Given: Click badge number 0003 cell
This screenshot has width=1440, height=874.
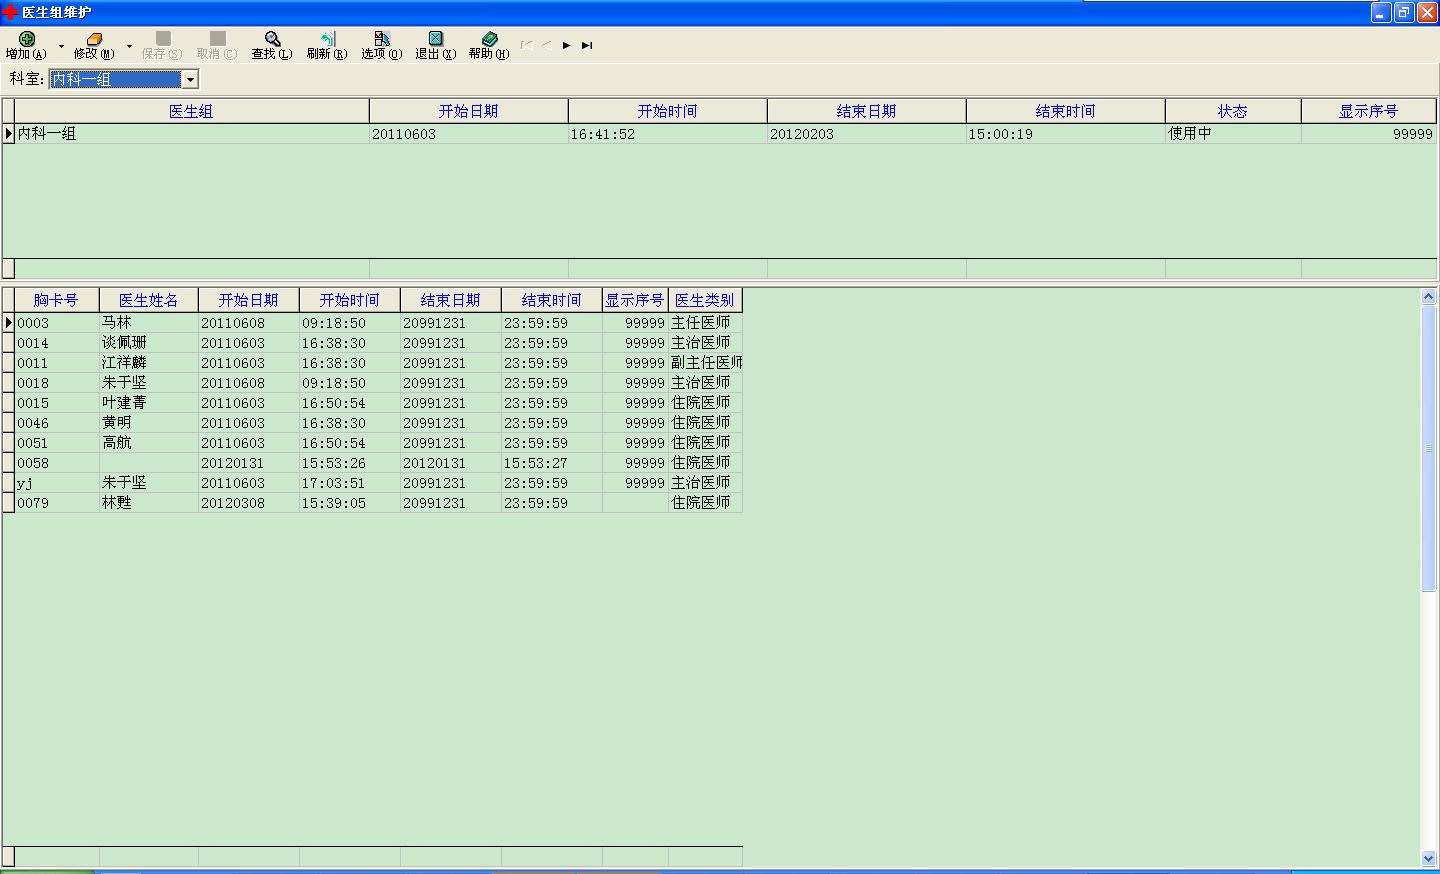Looking at the screenshot, I should pos(56,323).
